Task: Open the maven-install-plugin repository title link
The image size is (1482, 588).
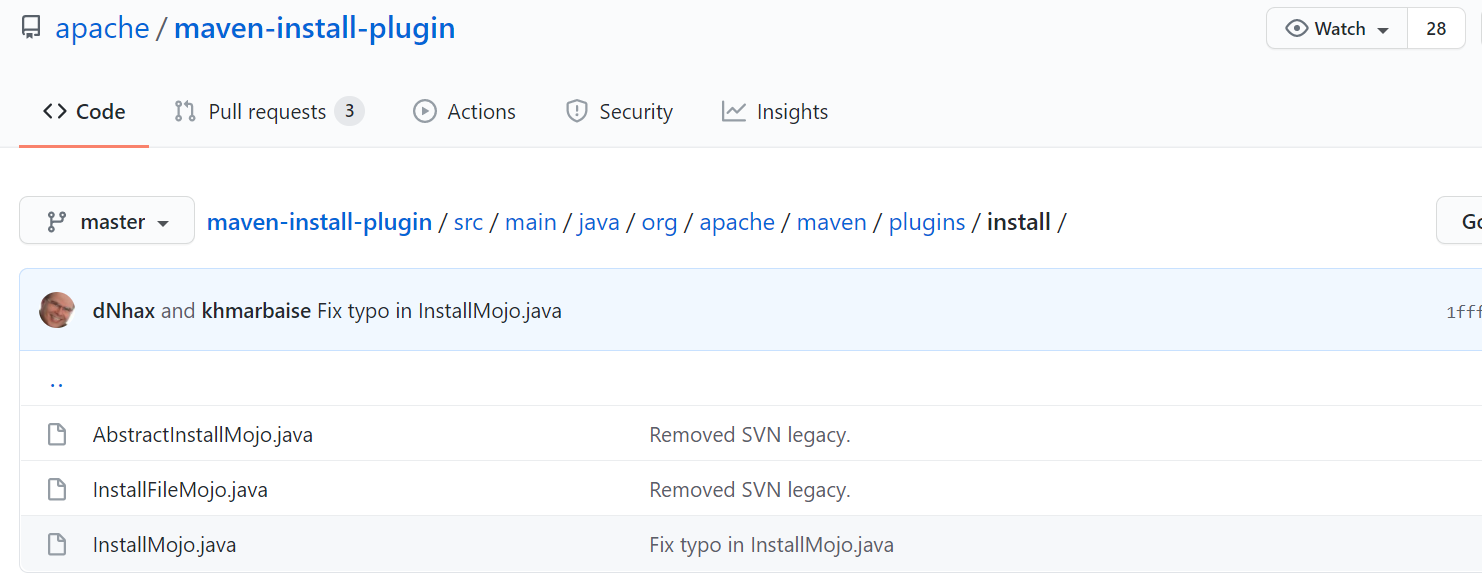Action: point(314,28)
